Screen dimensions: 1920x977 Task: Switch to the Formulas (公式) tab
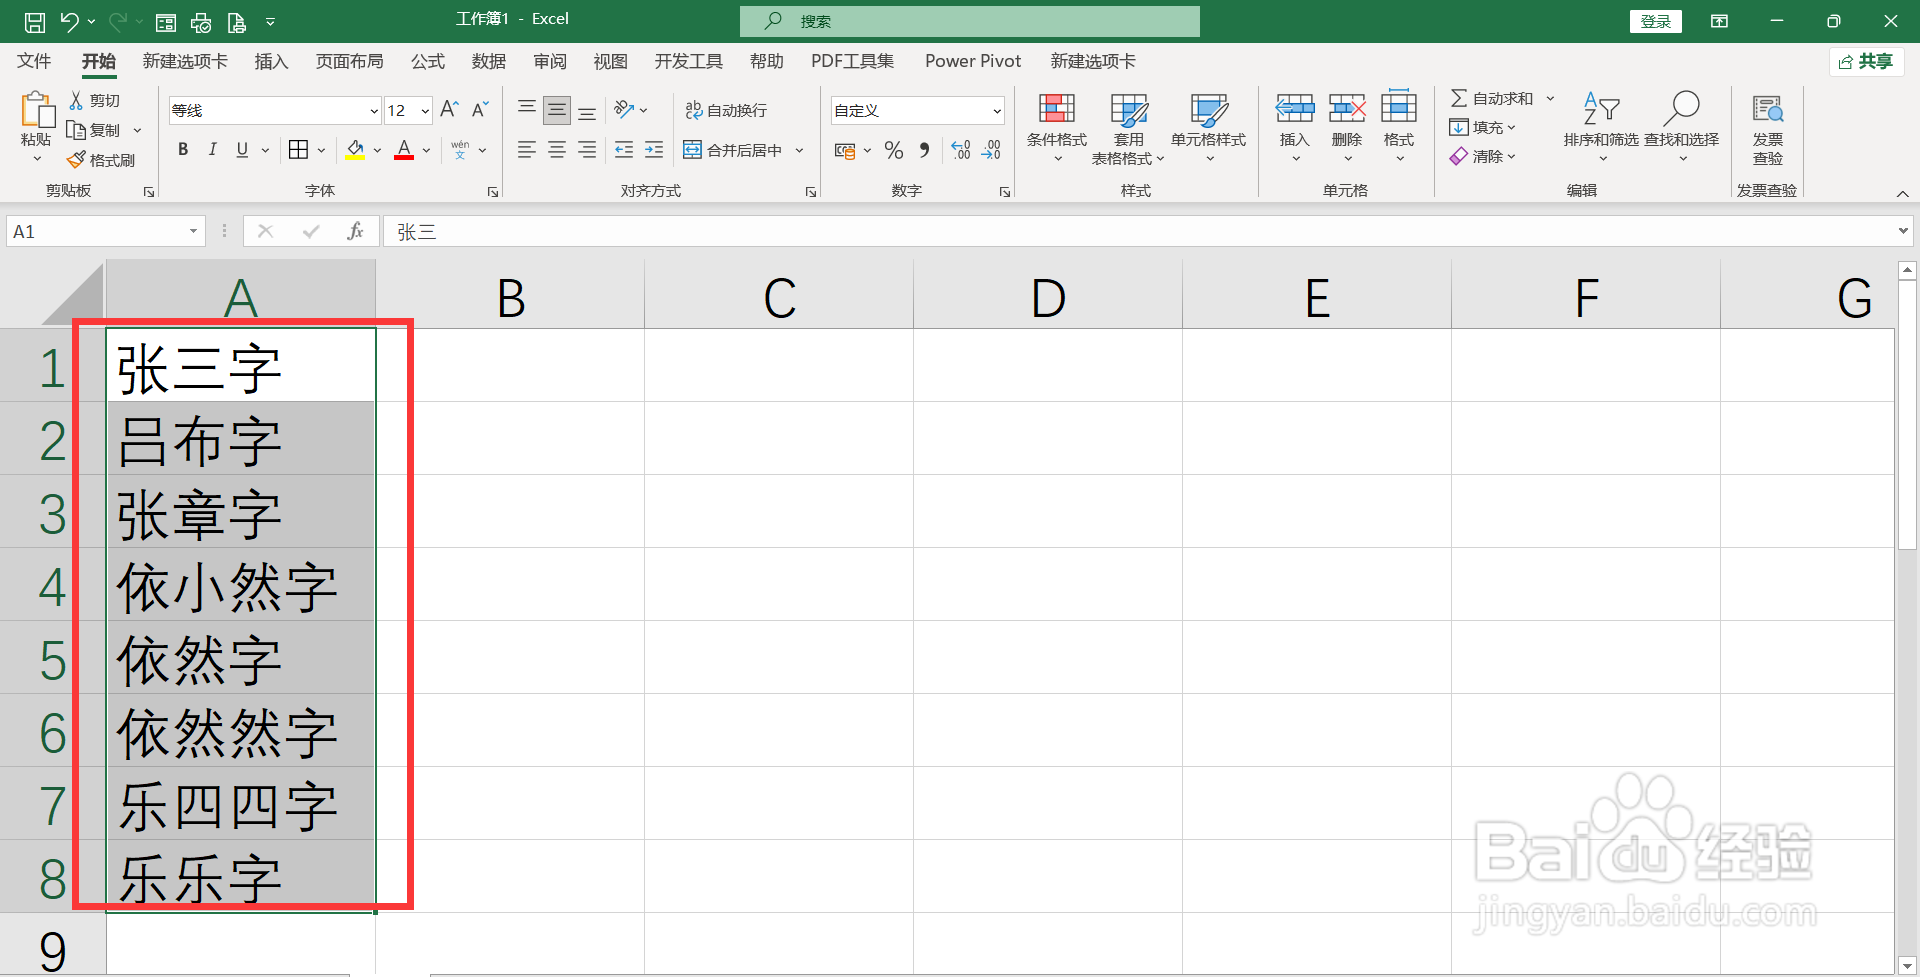427,61
